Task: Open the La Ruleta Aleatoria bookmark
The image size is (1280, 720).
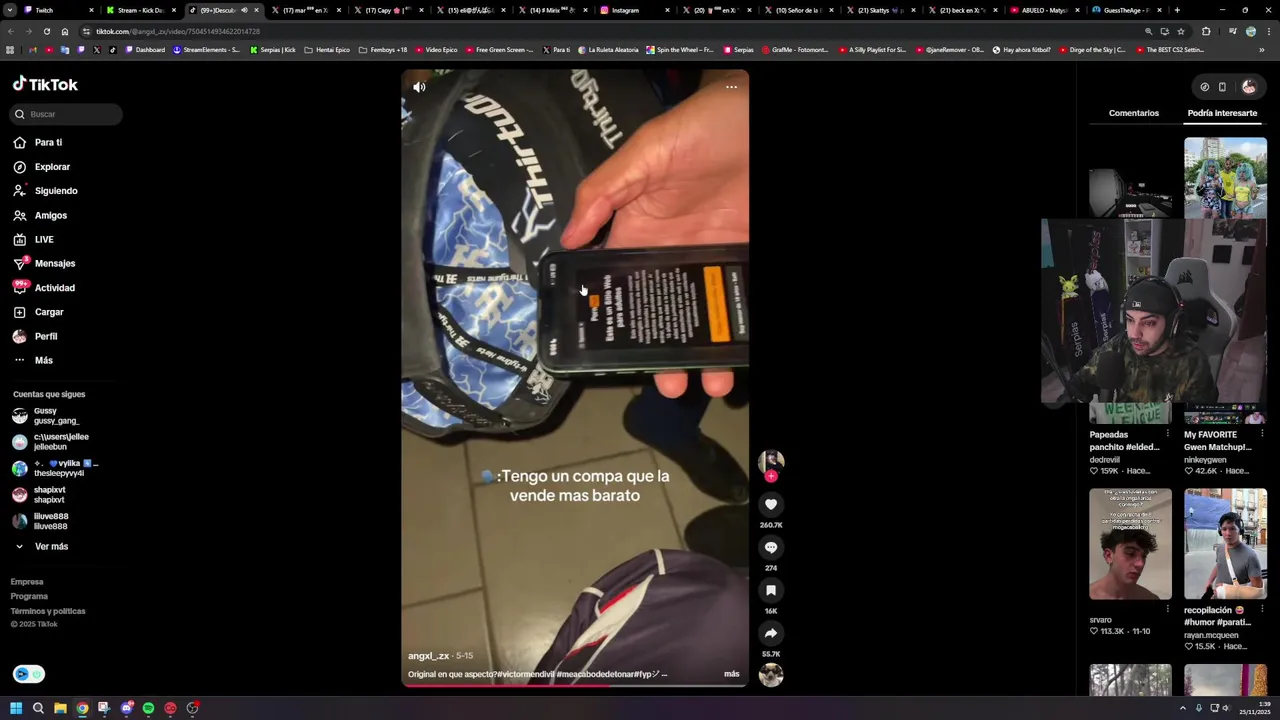Action: (x=608, y=49)
